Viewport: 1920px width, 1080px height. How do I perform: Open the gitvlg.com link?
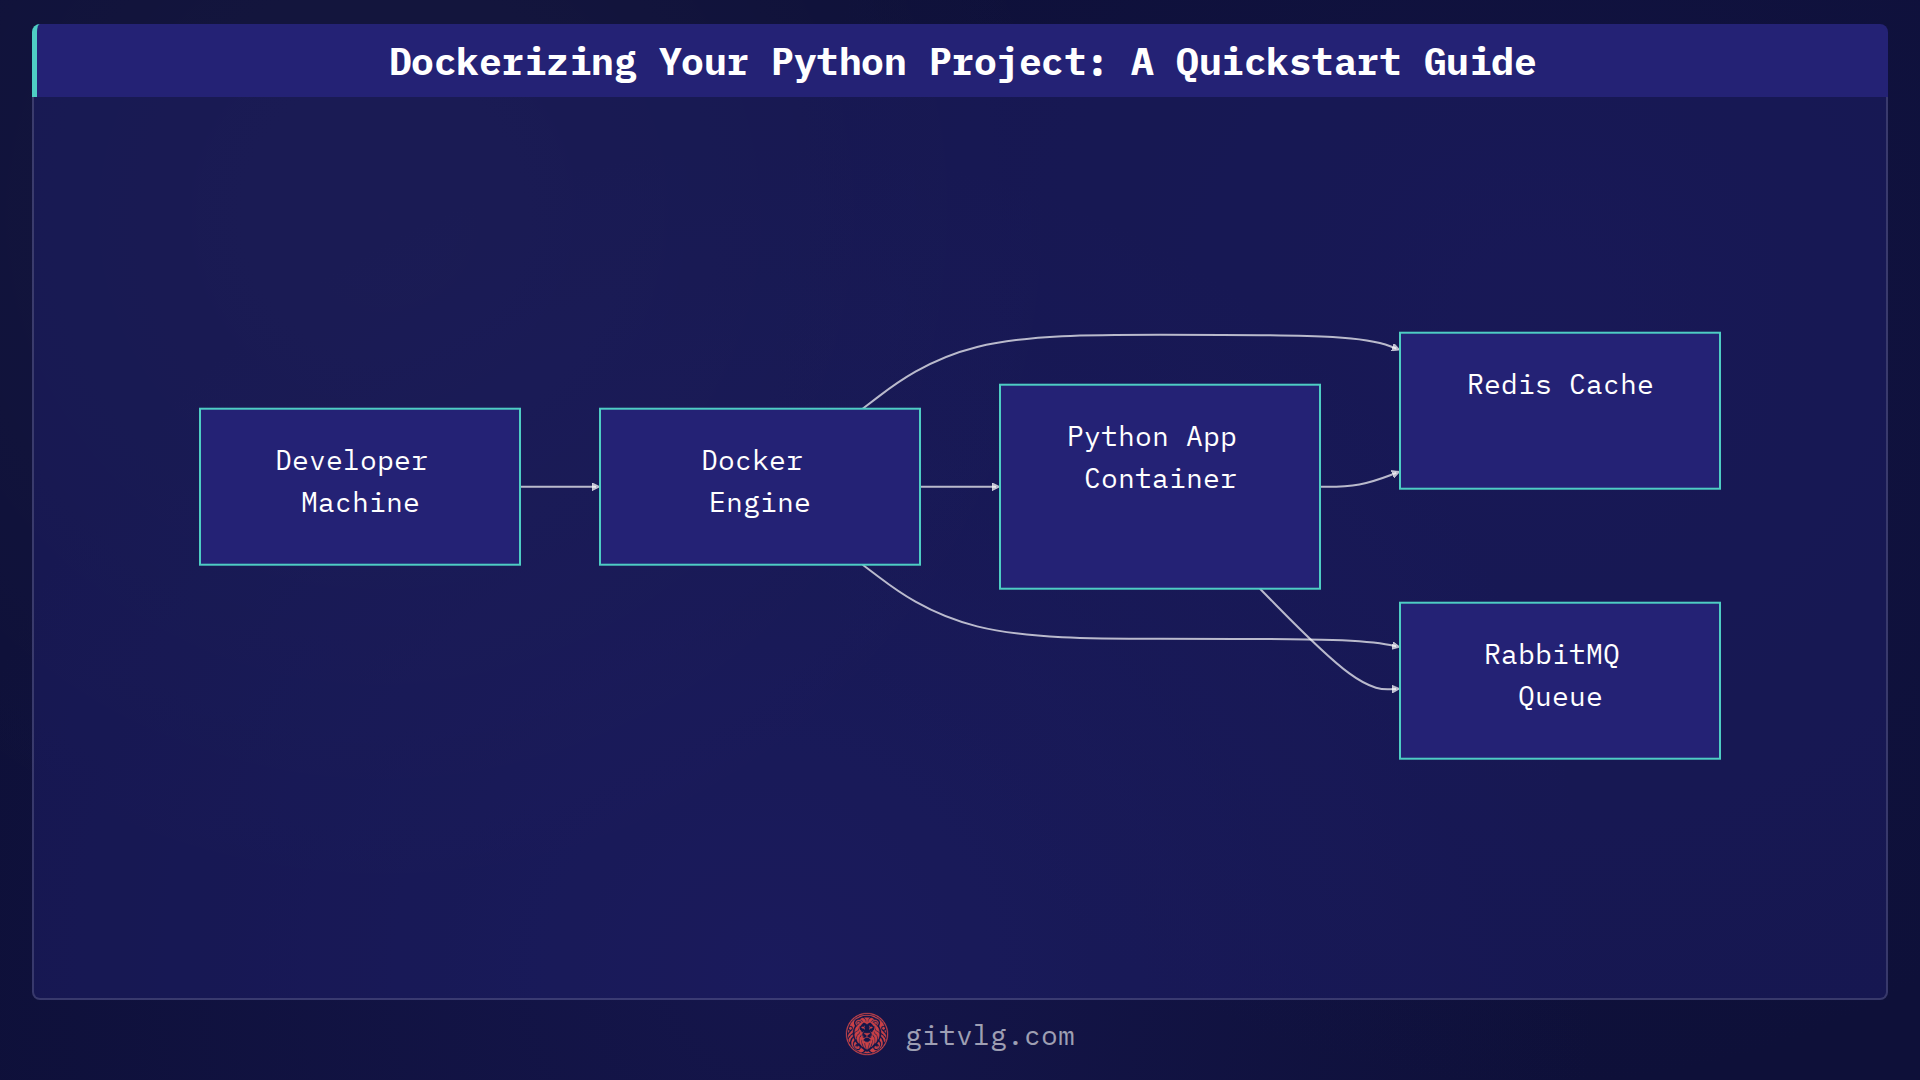[x=990, y=1036]
